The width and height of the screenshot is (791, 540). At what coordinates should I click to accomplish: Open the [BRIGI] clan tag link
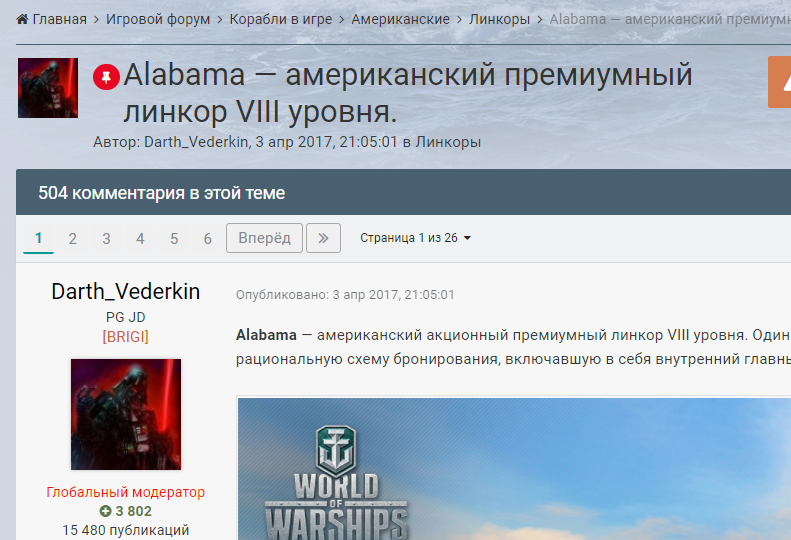pos(125,337)
